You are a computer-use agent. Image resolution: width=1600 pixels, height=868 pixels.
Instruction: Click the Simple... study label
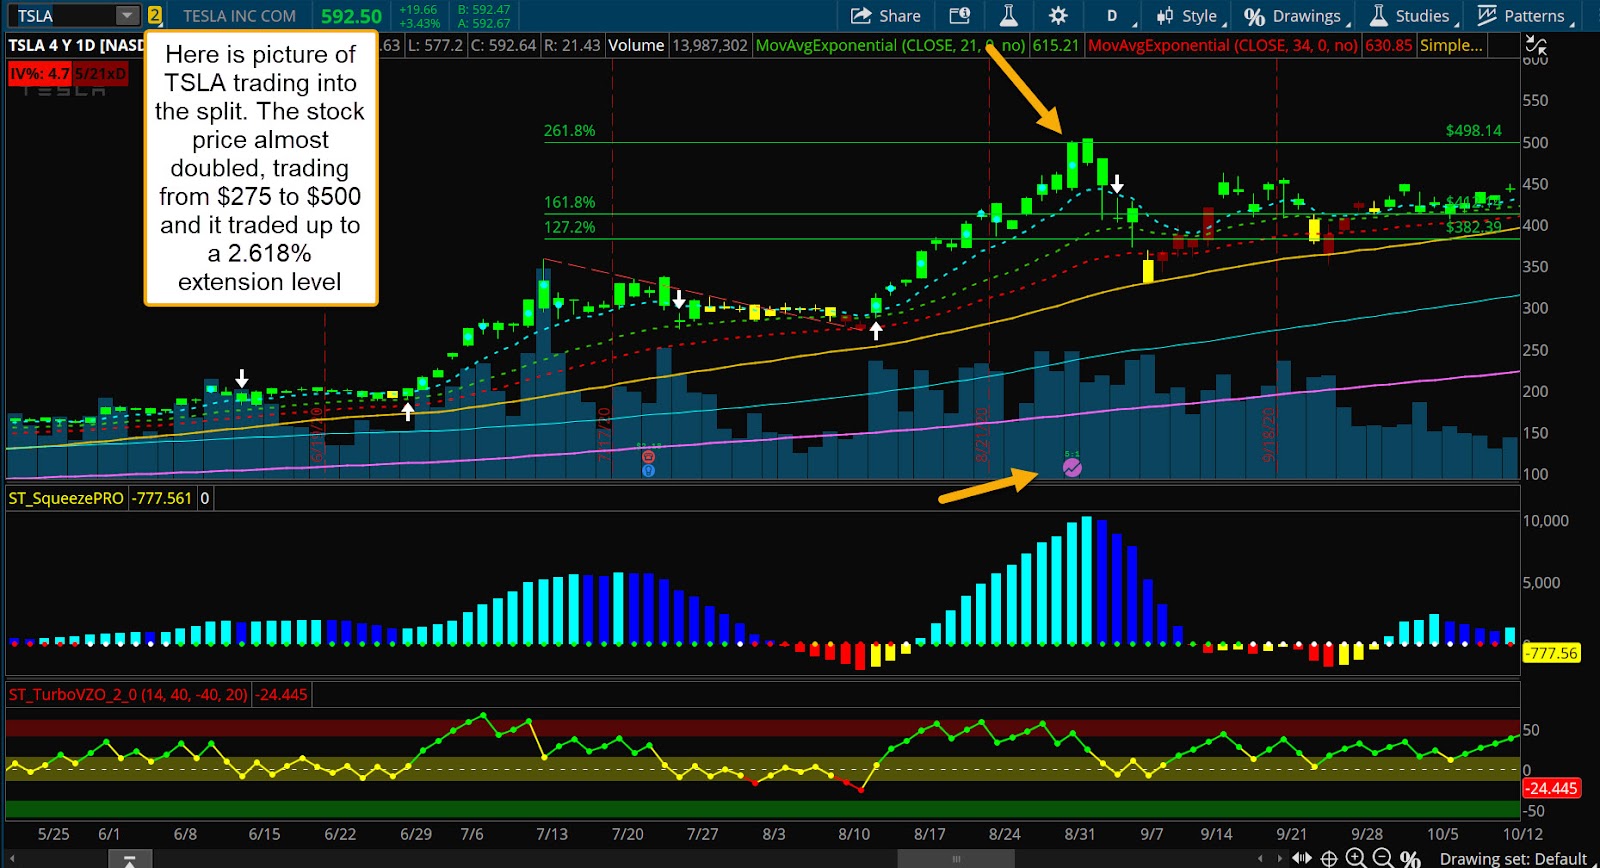[1451, 45]
